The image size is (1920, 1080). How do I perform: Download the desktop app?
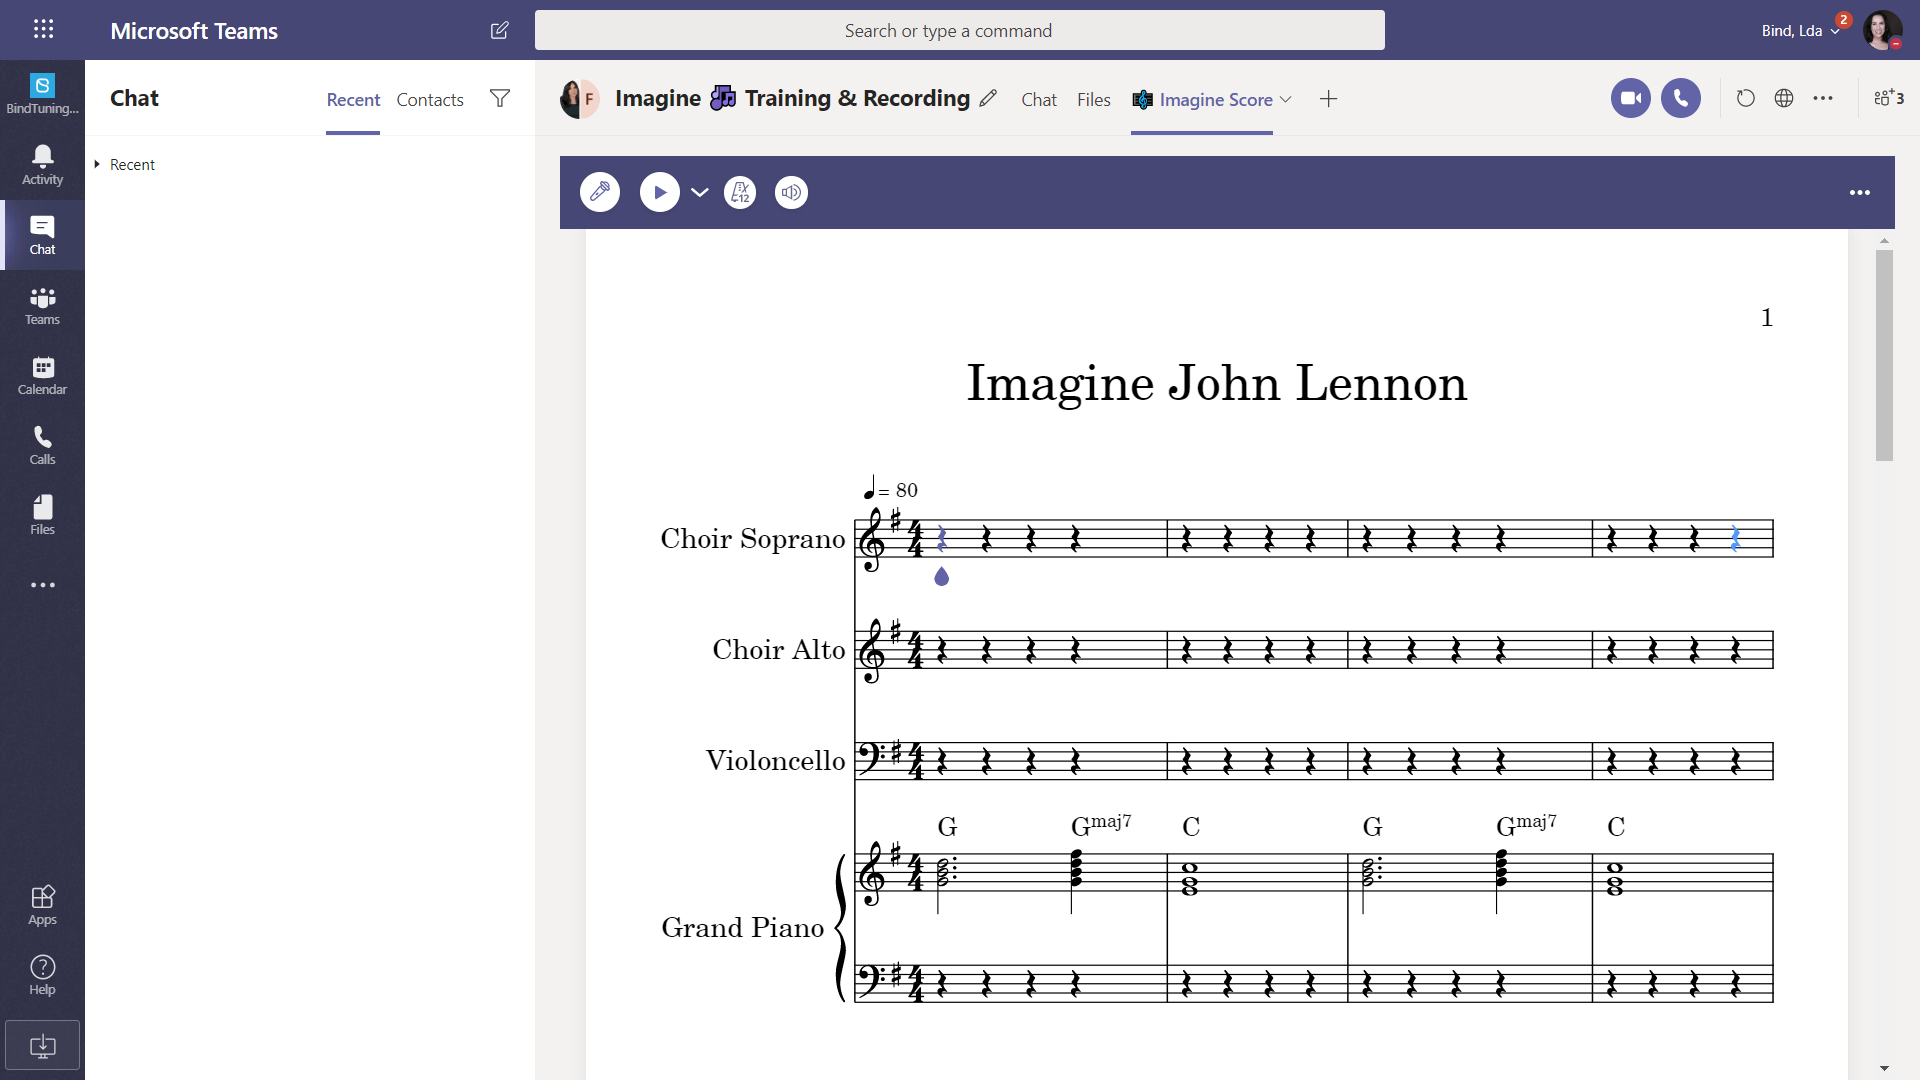click(42, 1046)
